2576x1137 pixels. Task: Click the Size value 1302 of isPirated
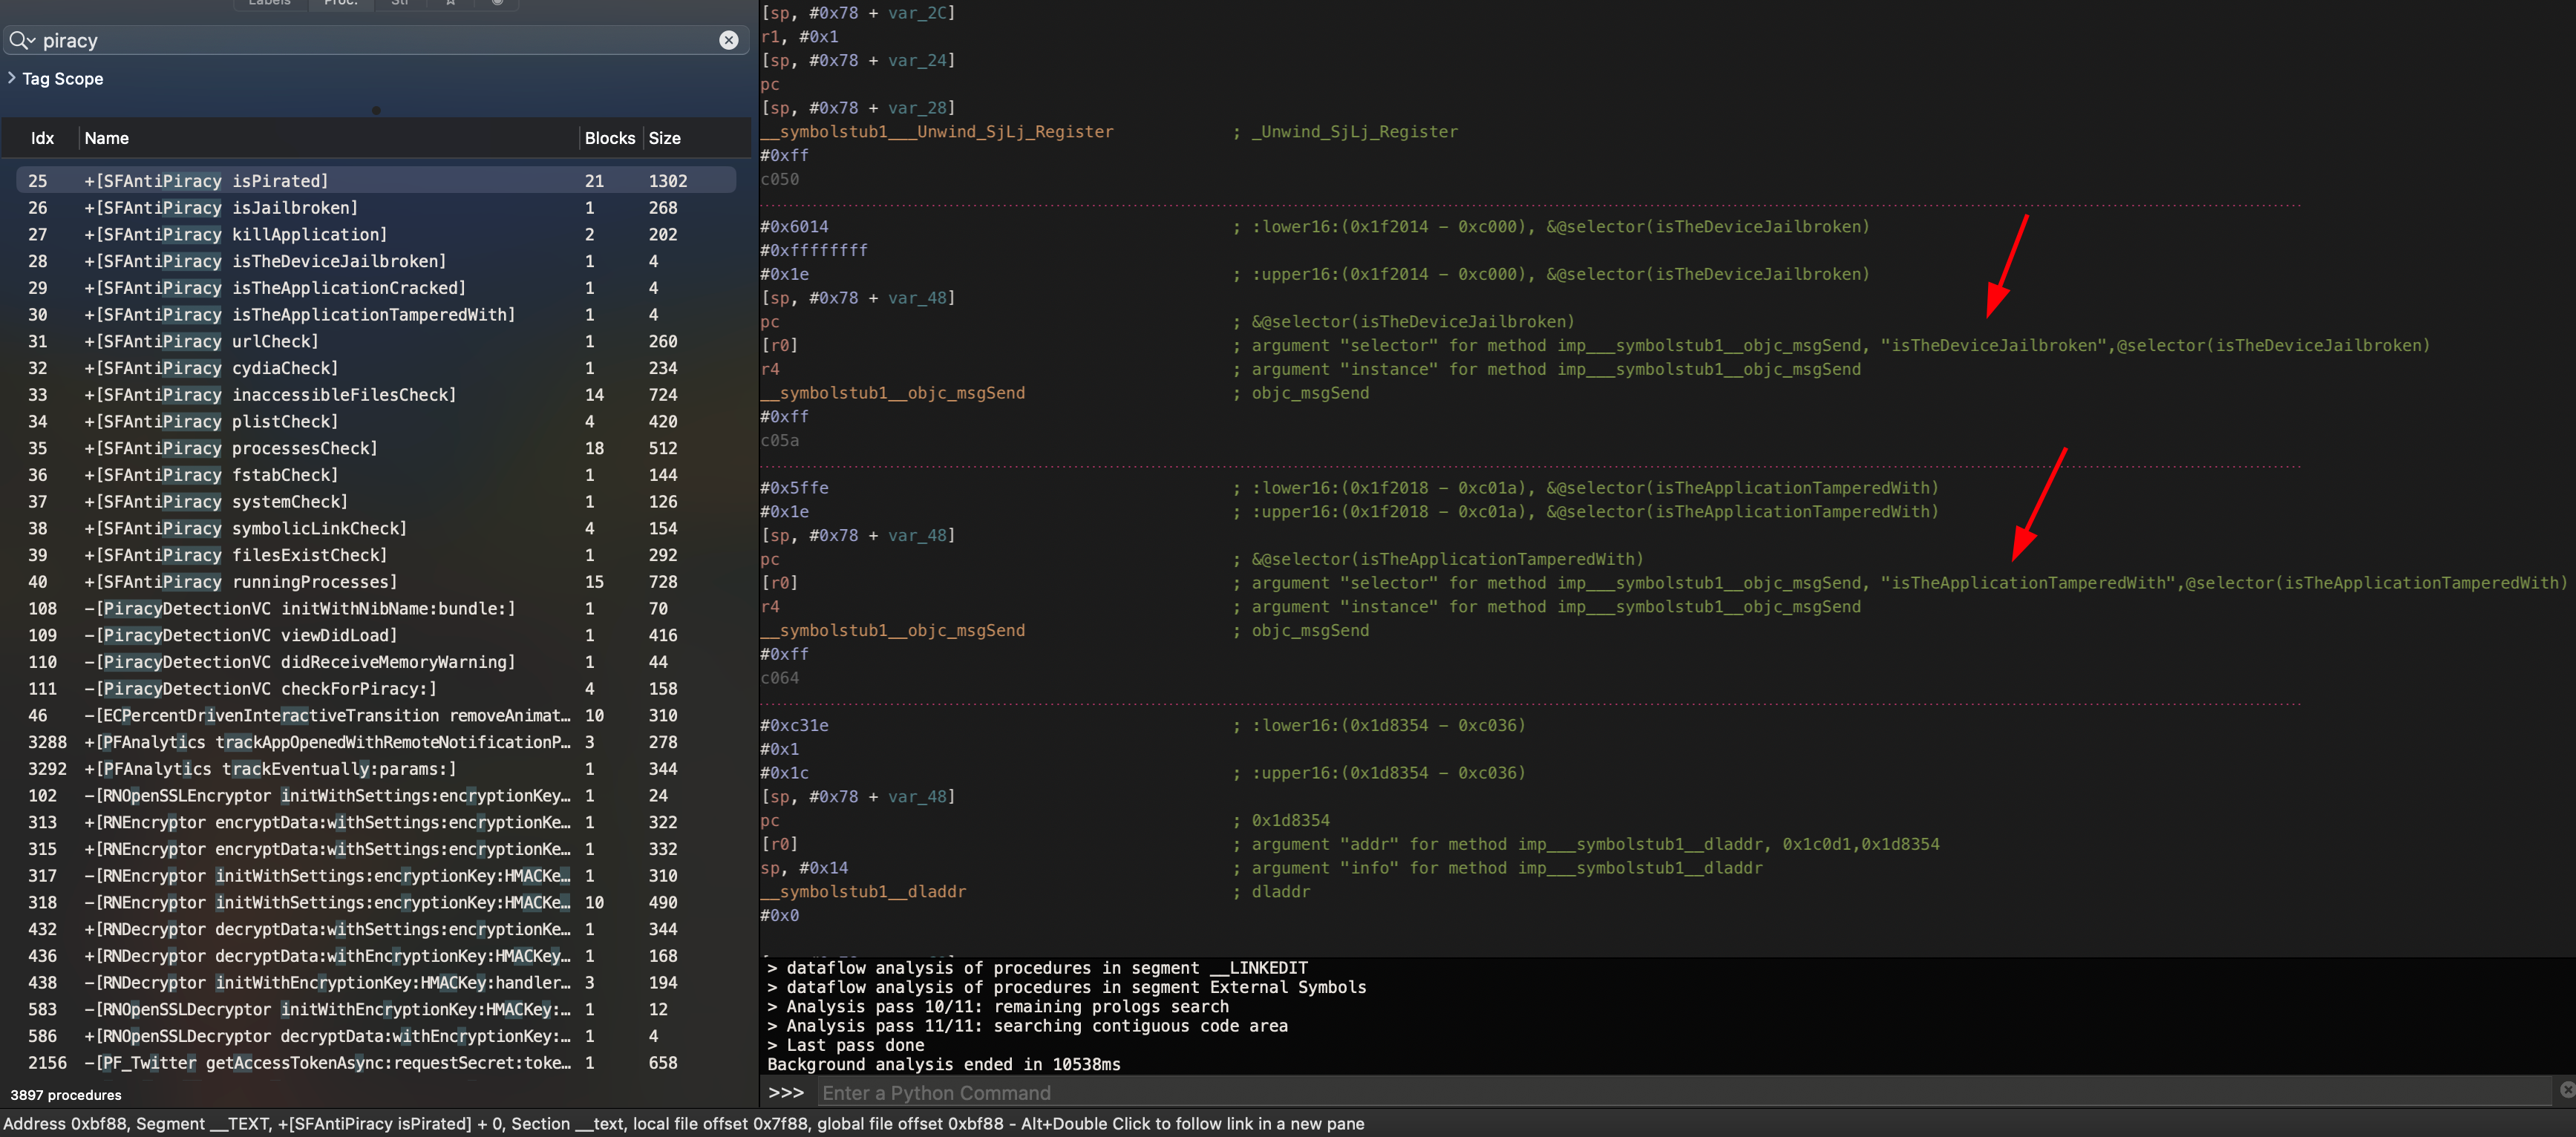[668, 181]
